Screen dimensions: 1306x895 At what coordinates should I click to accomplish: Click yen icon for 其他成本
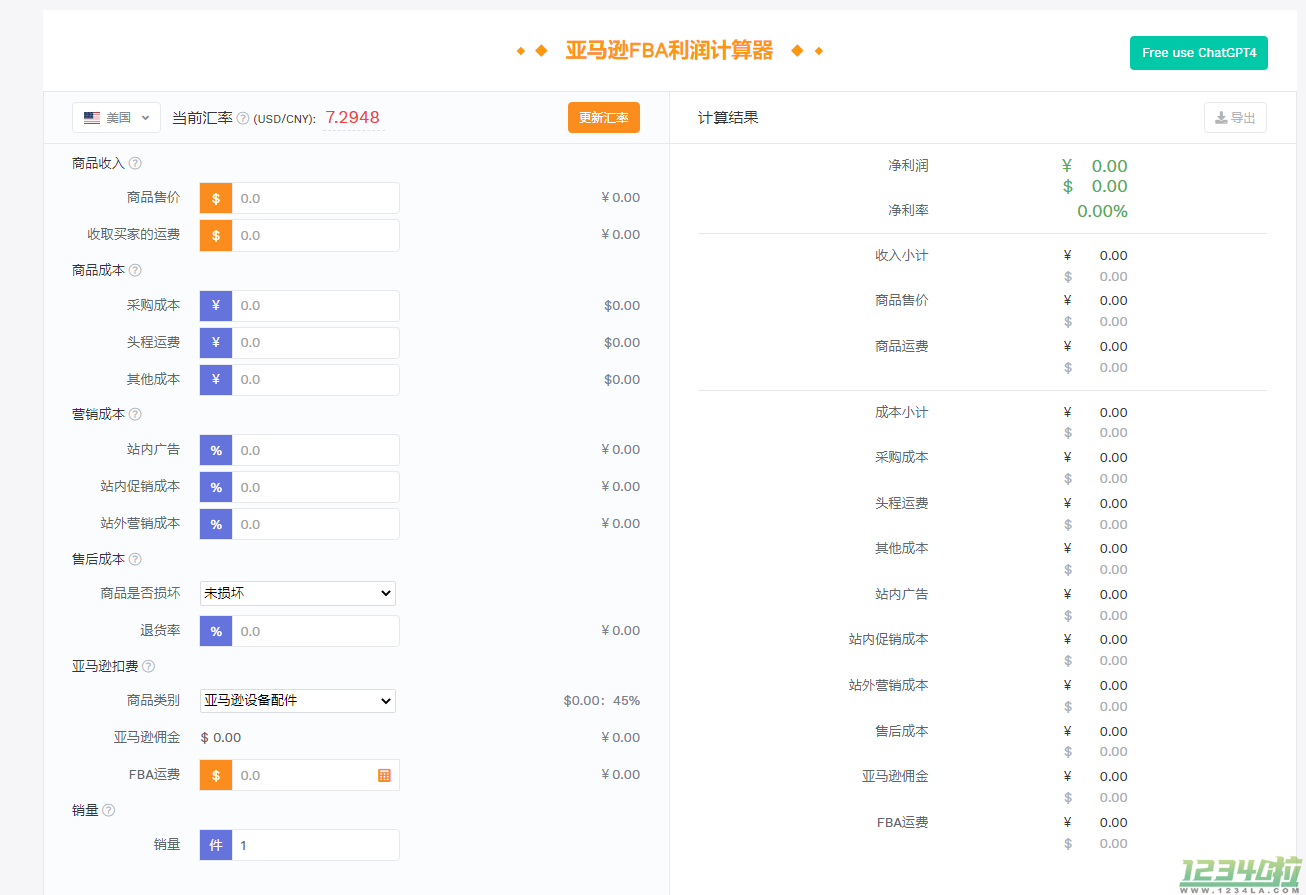tap(216, 380)
